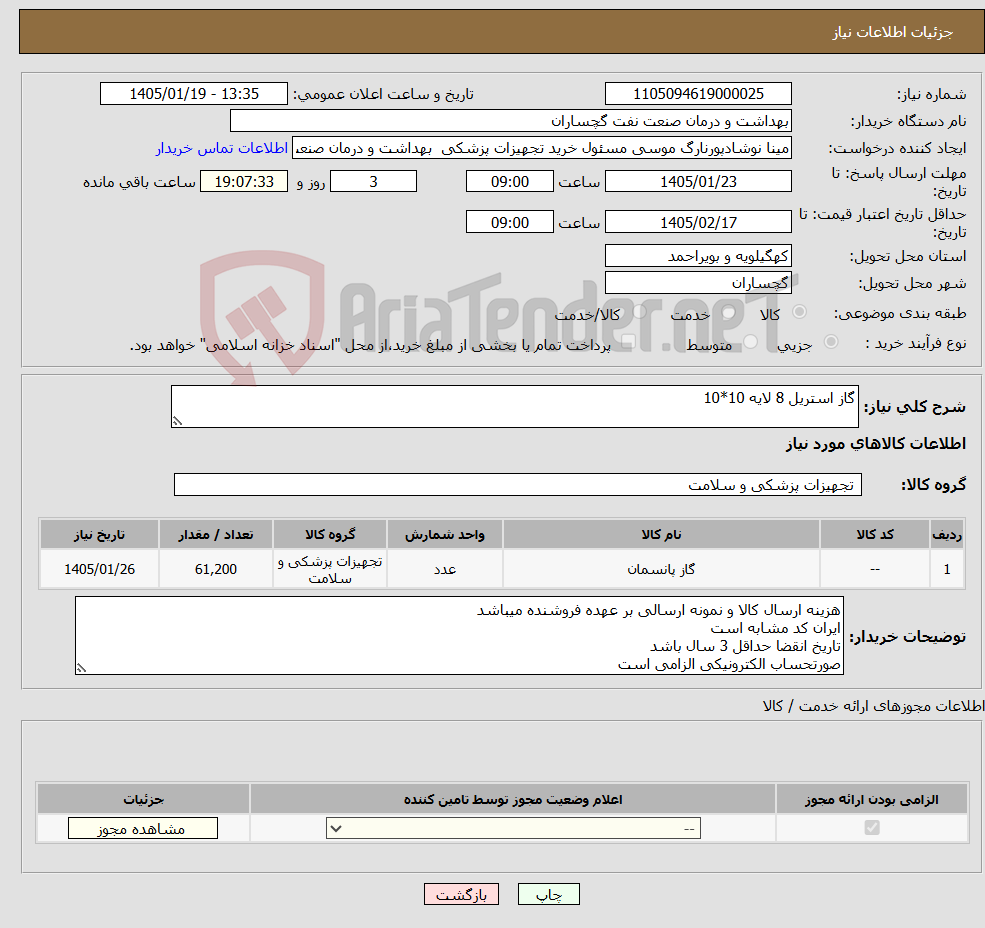Click the الزامی بودن ارائه مجوز header
This screenshot has width=985, height=928.
872,799
